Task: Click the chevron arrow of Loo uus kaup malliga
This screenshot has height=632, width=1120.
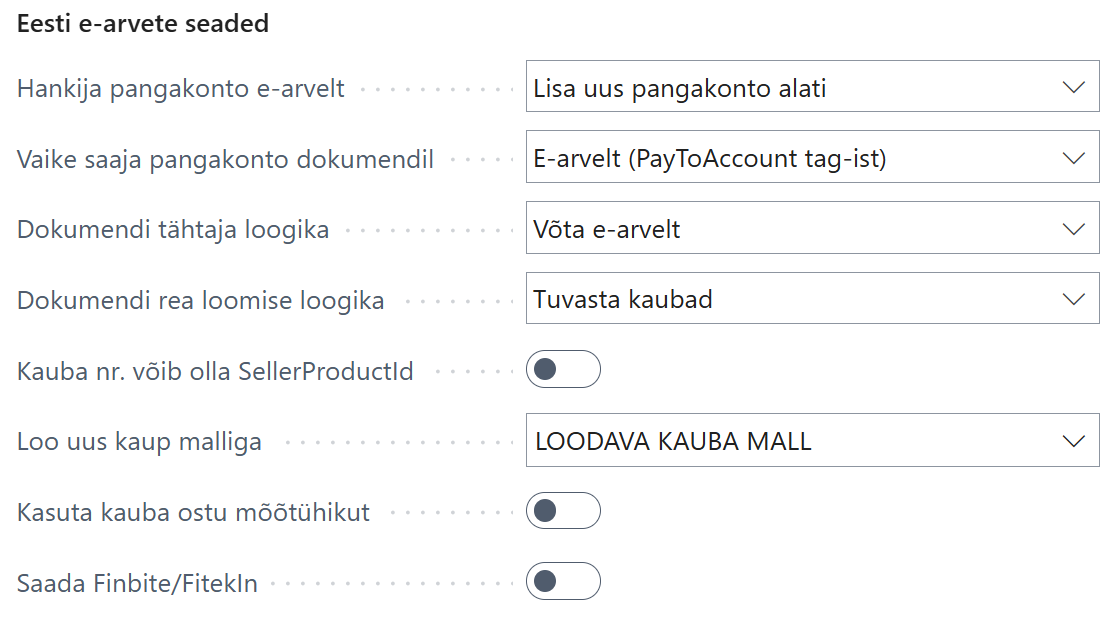Action: click(1073, 441)
